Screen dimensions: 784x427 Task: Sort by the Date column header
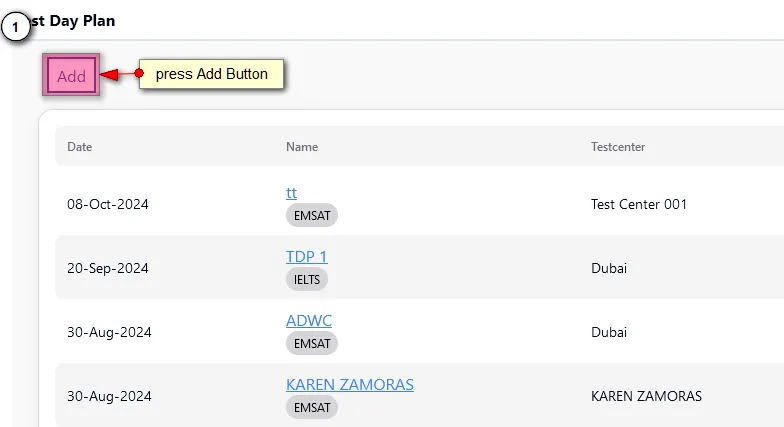[79, 147]
